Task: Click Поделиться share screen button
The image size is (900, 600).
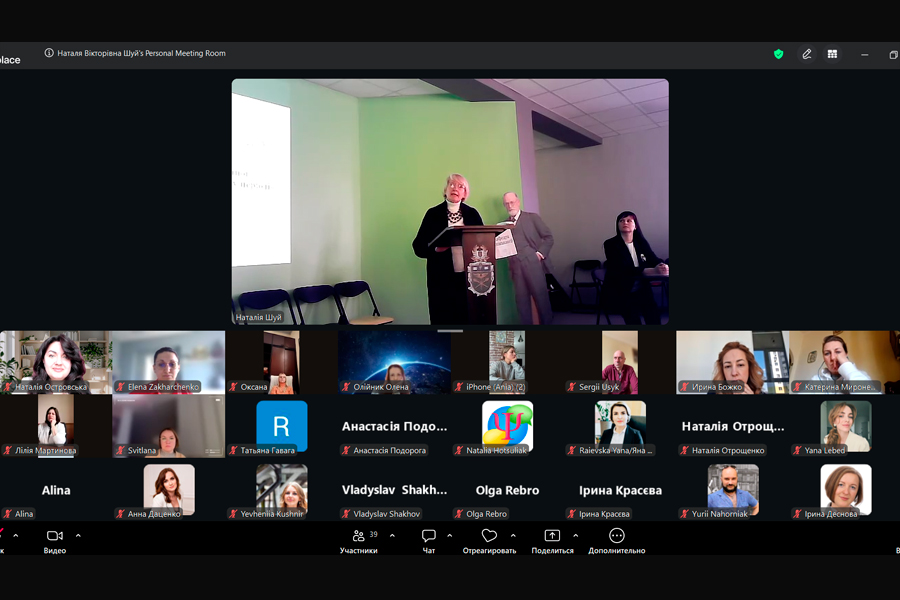Action: [552, 541]
